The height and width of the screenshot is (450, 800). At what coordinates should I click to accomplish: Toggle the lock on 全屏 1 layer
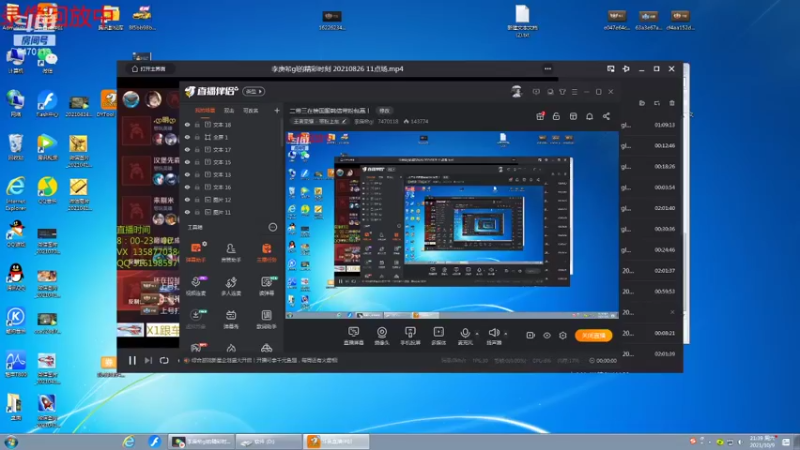point(197,137)
